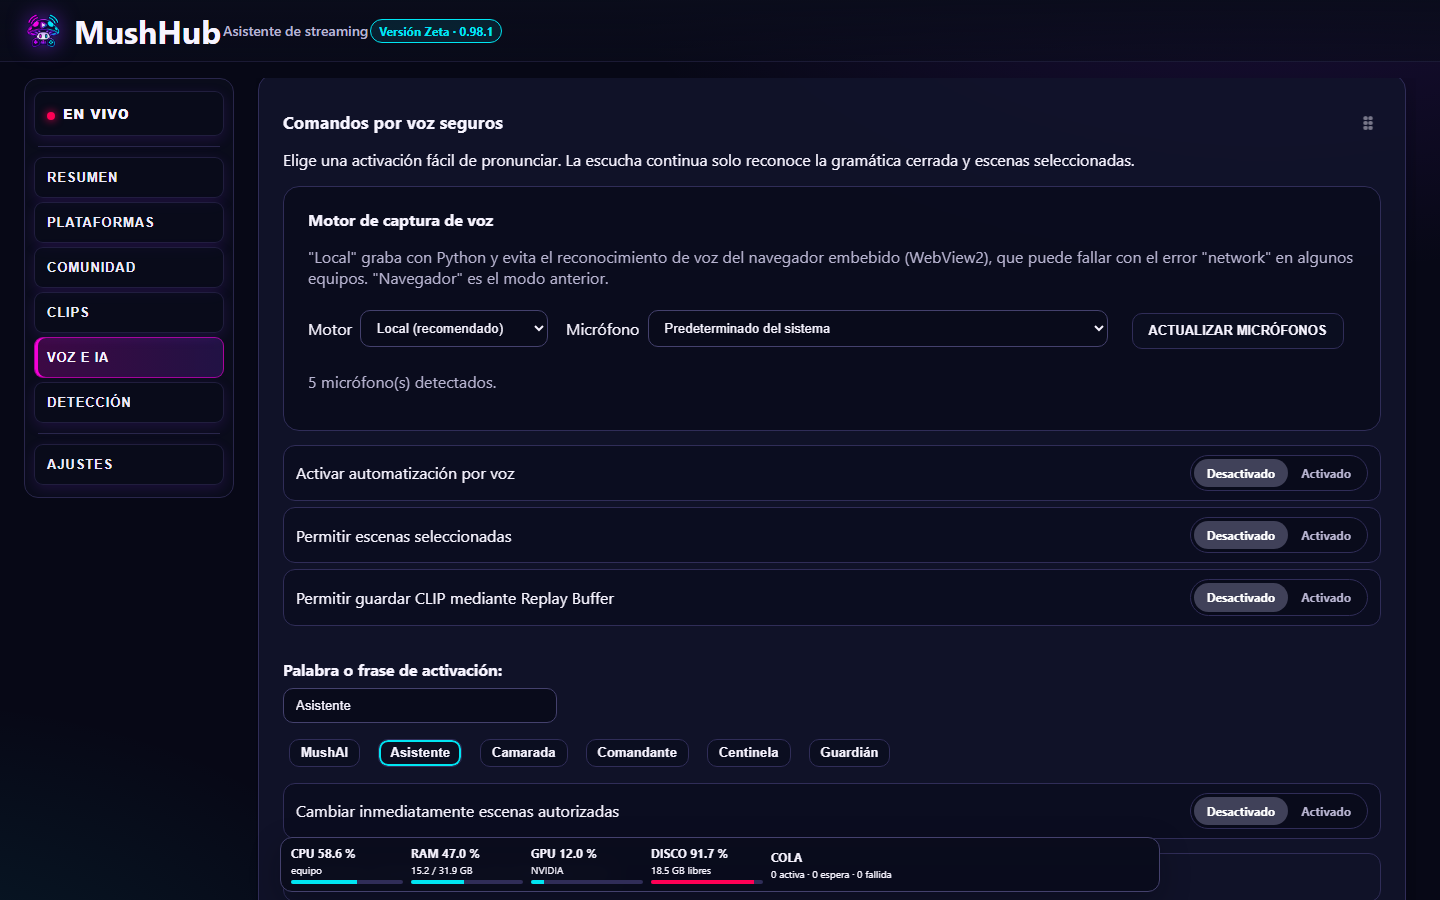This screenshot has height=900, width=1440.
Task: Click '5 micrófono(s) detectados.' text
Action: [402, 383]
